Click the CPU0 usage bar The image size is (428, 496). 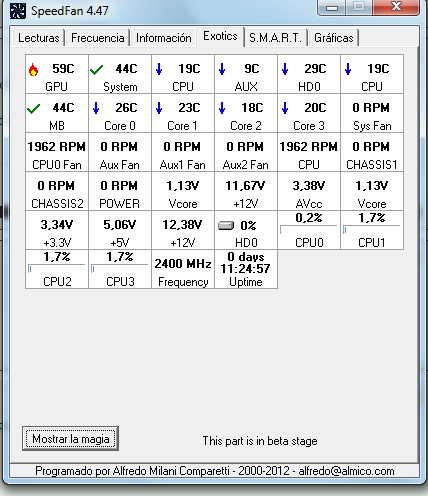(309, 230)
